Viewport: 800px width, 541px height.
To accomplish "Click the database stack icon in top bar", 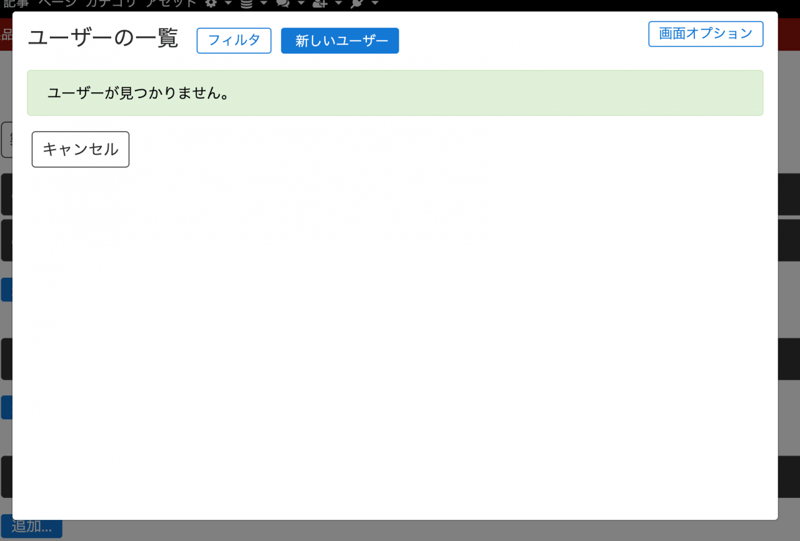I will (246, 4).
